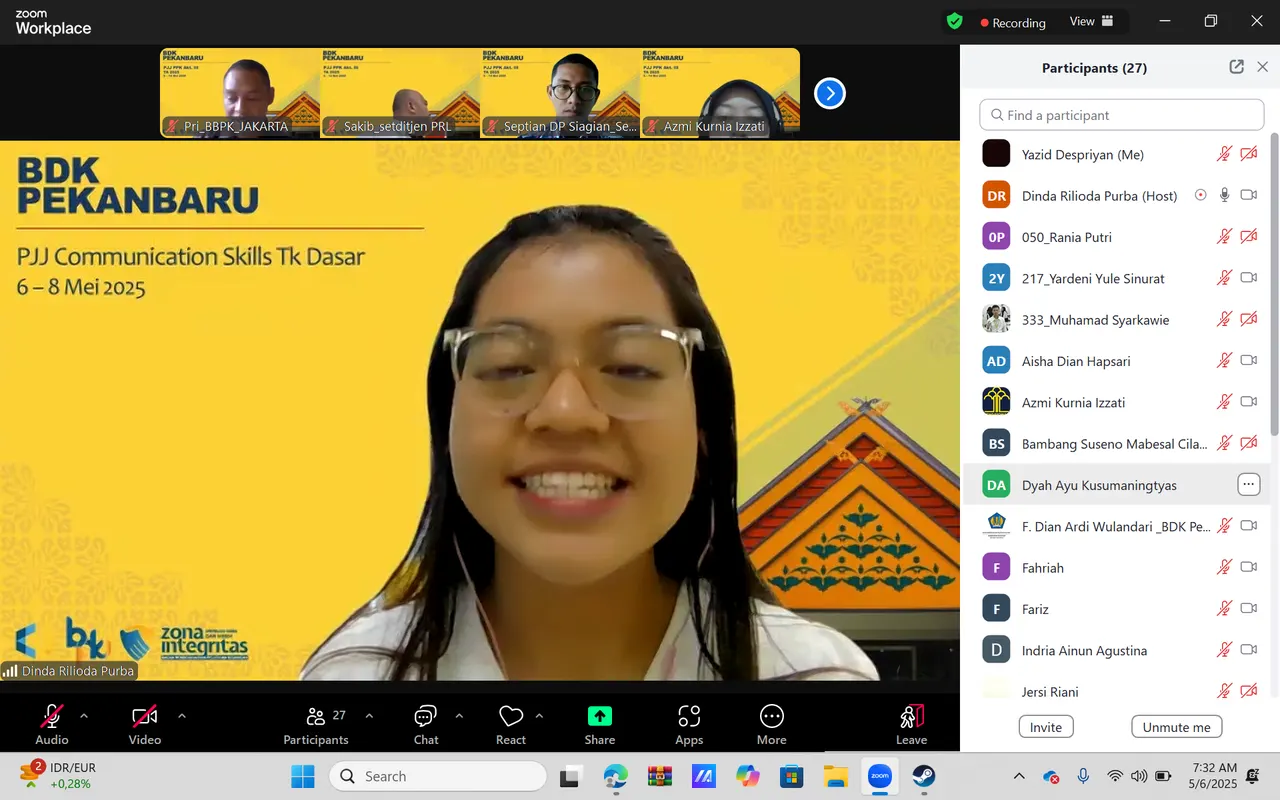Click the Unmute me button
The width and height of the screenshot is (1280, 800).
tap(1177, 727)
